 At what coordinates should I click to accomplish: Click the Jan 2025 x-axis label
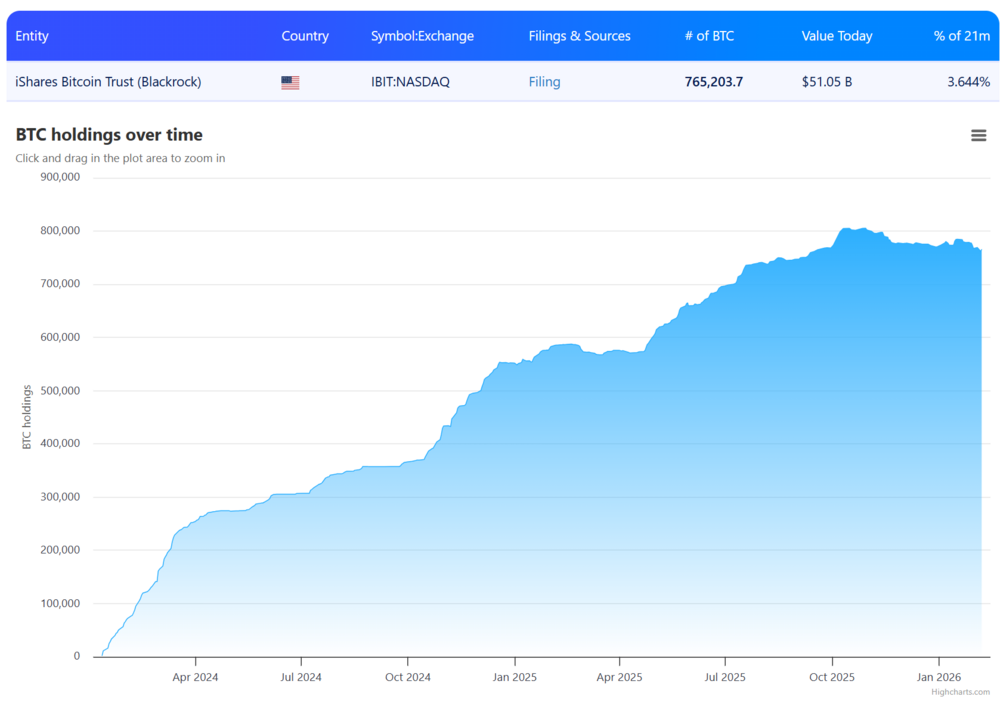point(515,677)
